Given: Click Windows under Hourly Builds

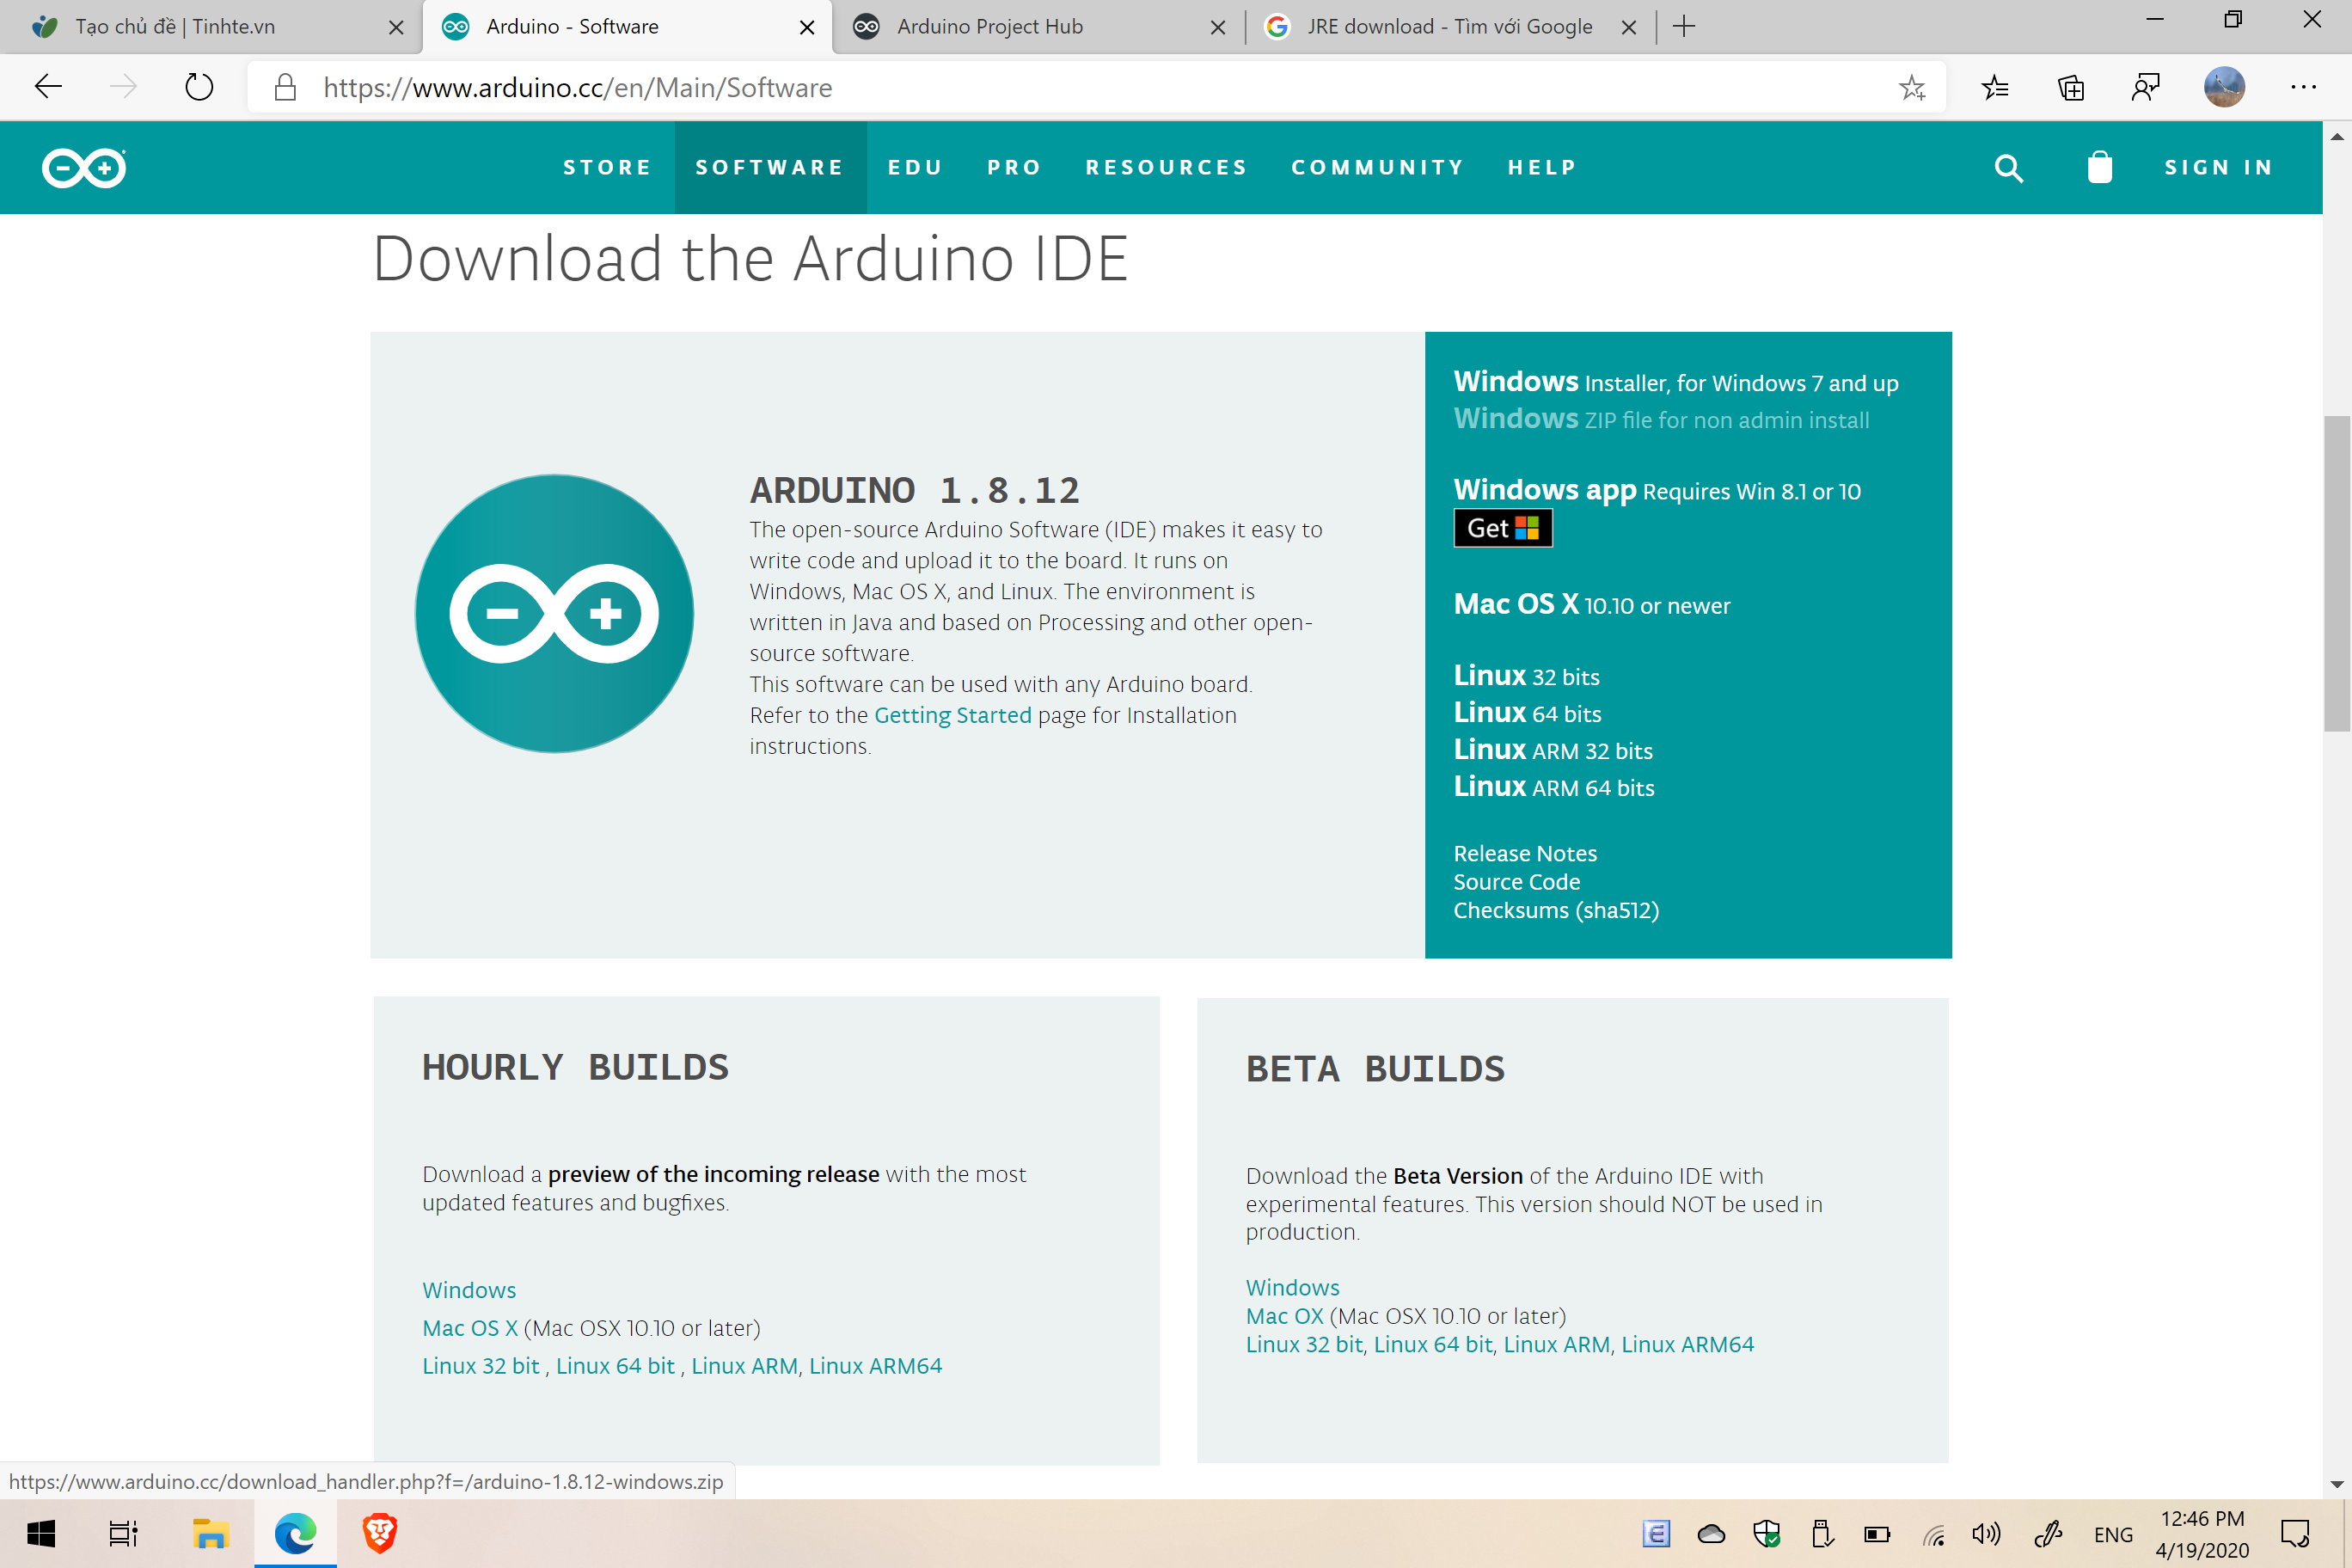Looking at the screenshot, I should click(469, 1290).
